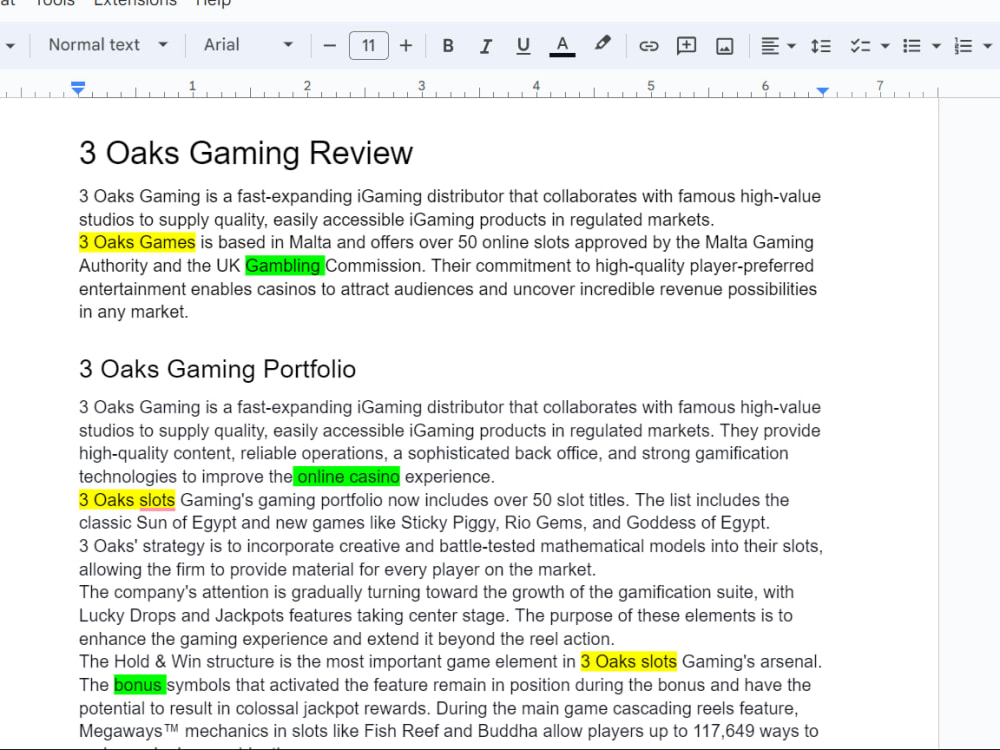
Task: Click the words 'Malta Gaming' in the first section
Action: click(759, 242)
